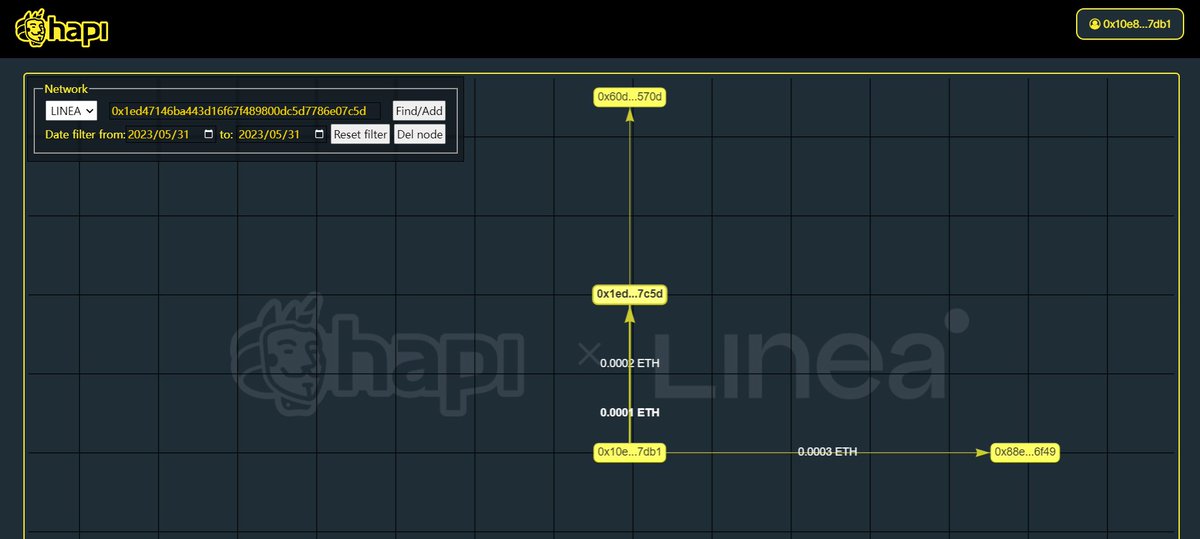The height and width of the screenshot is (539, 1200).
Task: Click the date filter to field
Action: pos(282,134)
